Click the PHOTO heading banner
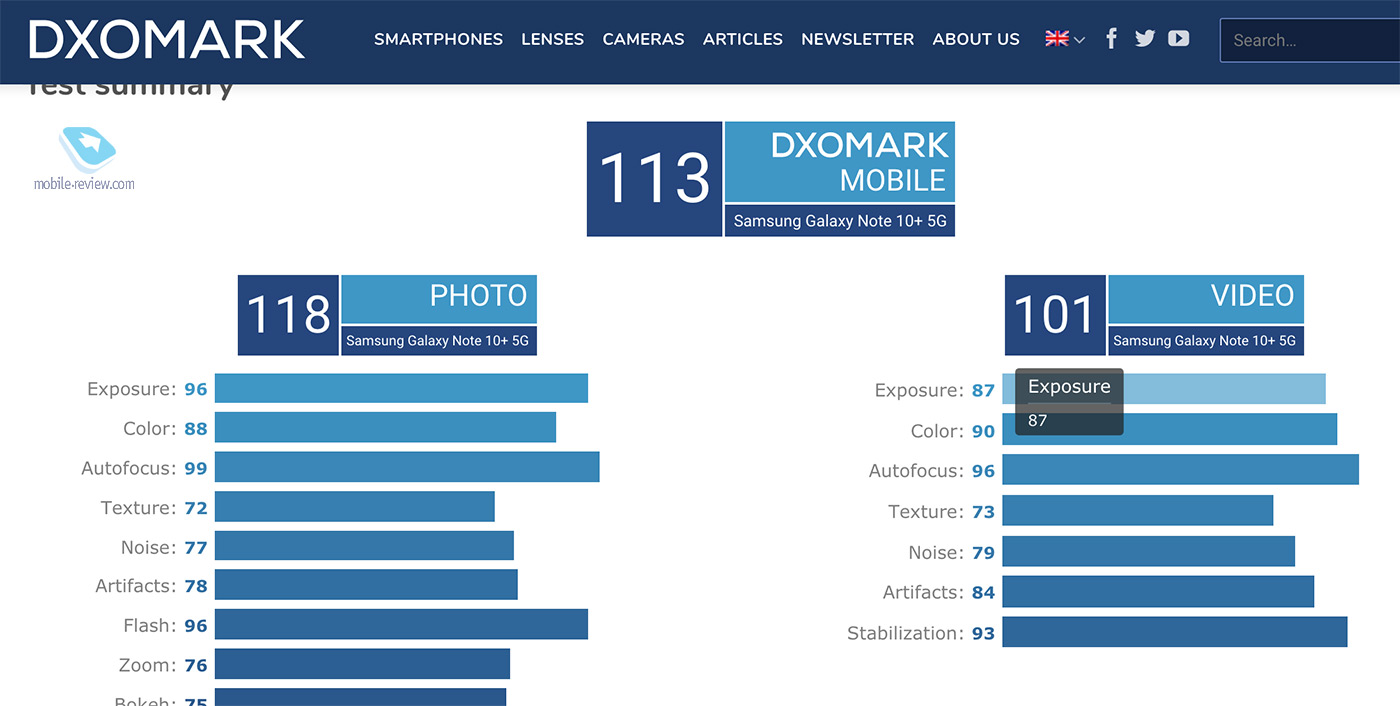 coord(439,299)
